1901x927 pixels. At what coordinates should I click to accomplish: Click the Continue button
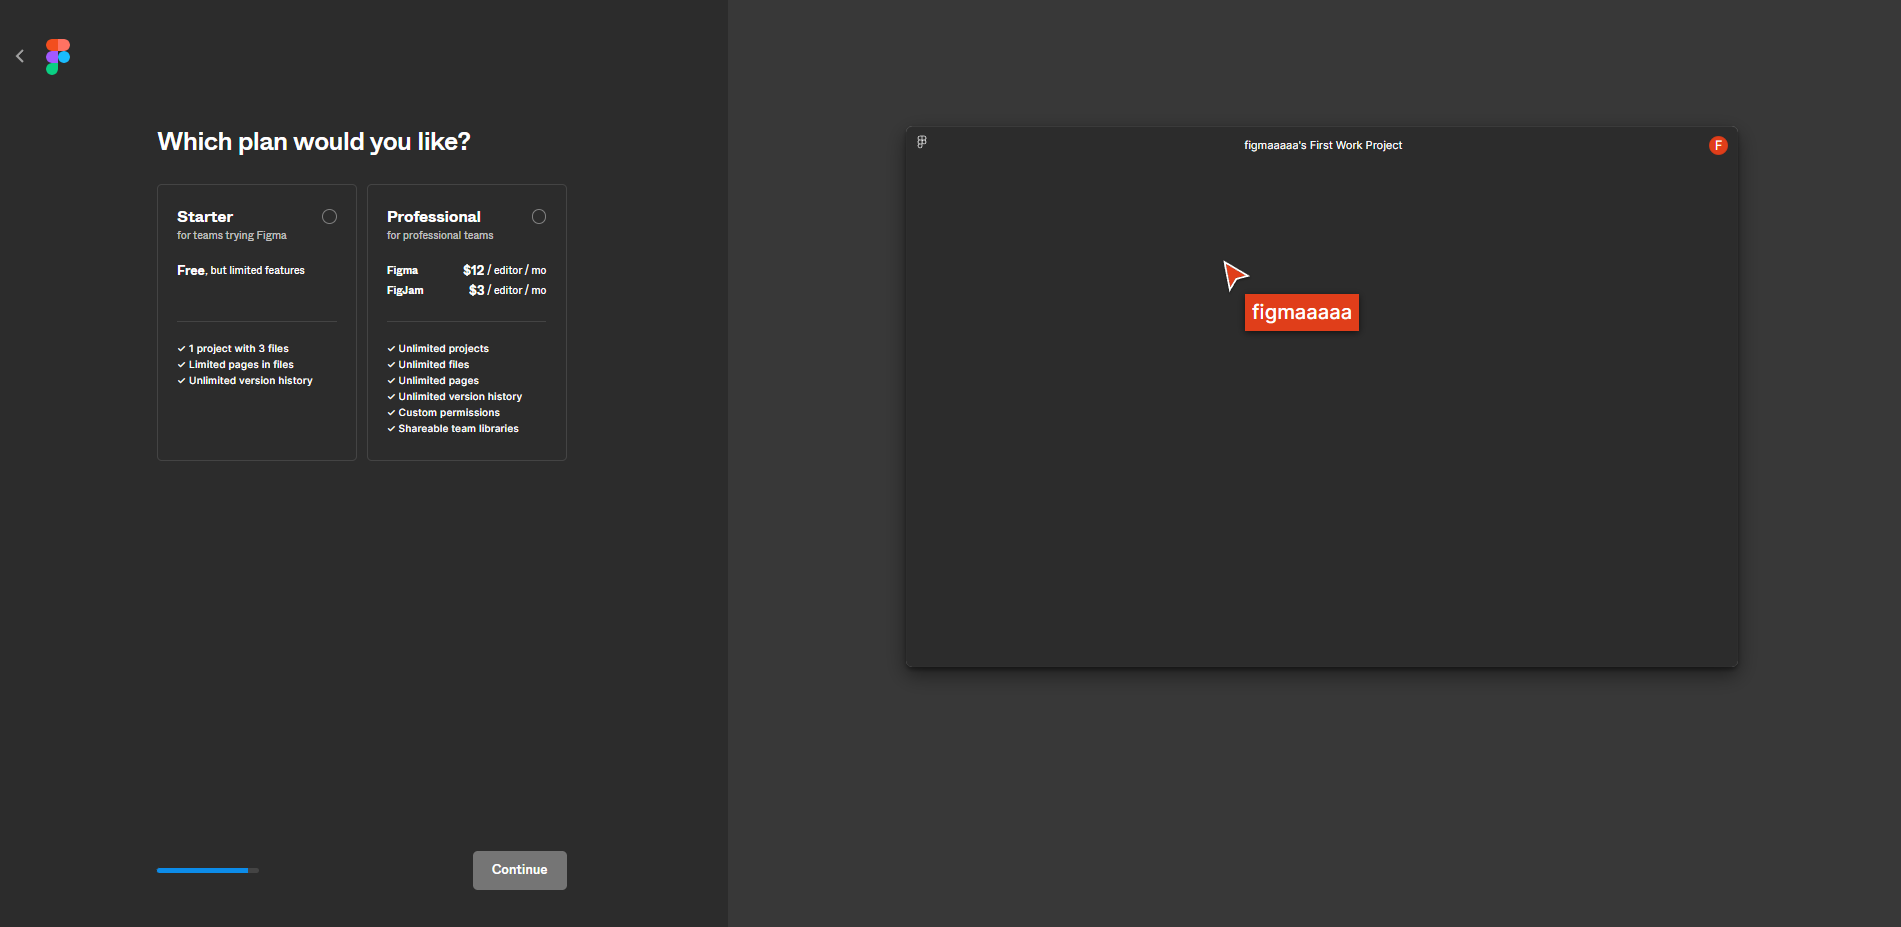[x=520, y=870]
